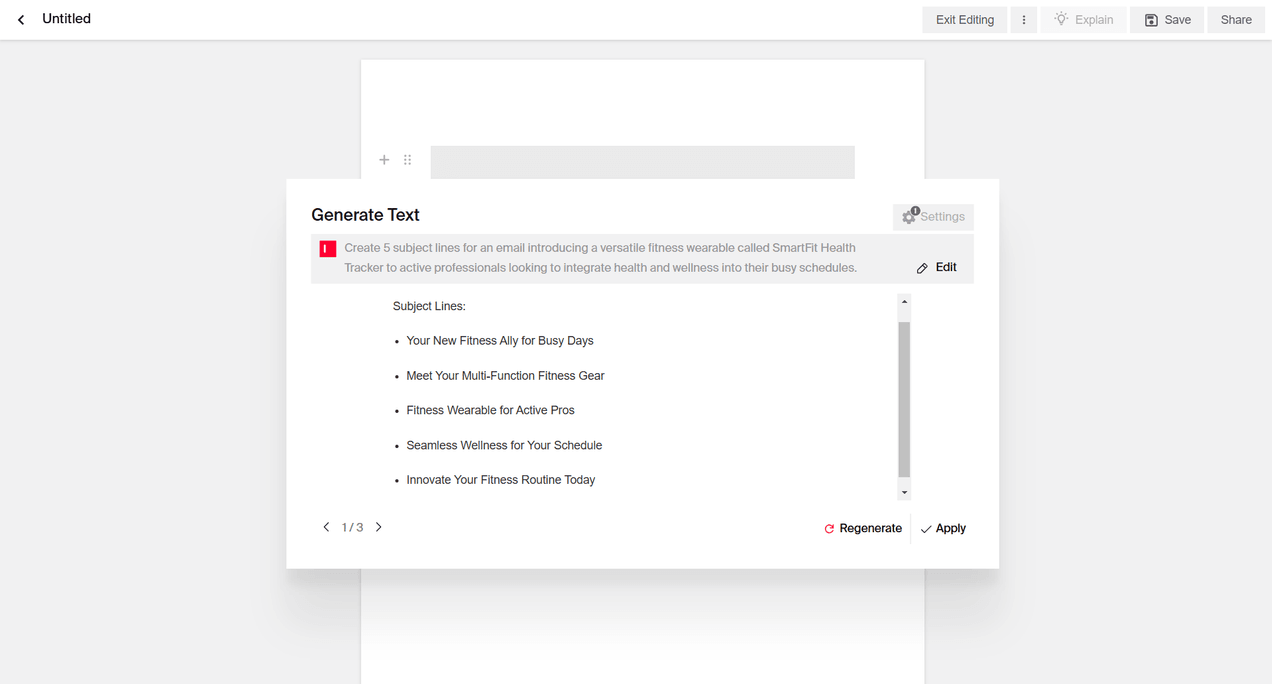Viewport: 1272px width, 684px height.
Task: Click Exit Editing
Action: coord(963,19)
